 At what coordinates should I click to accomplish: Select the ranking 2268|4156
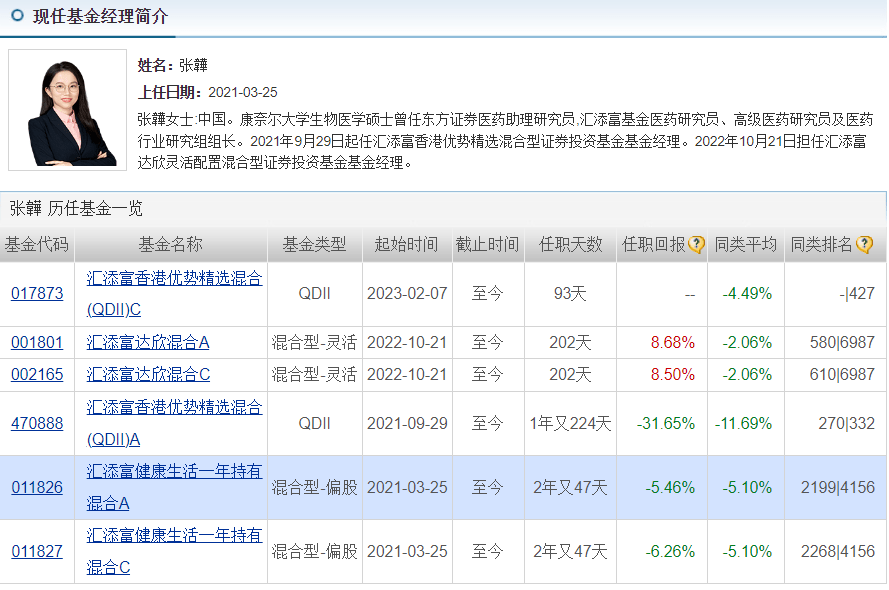[x=837, y=551]
